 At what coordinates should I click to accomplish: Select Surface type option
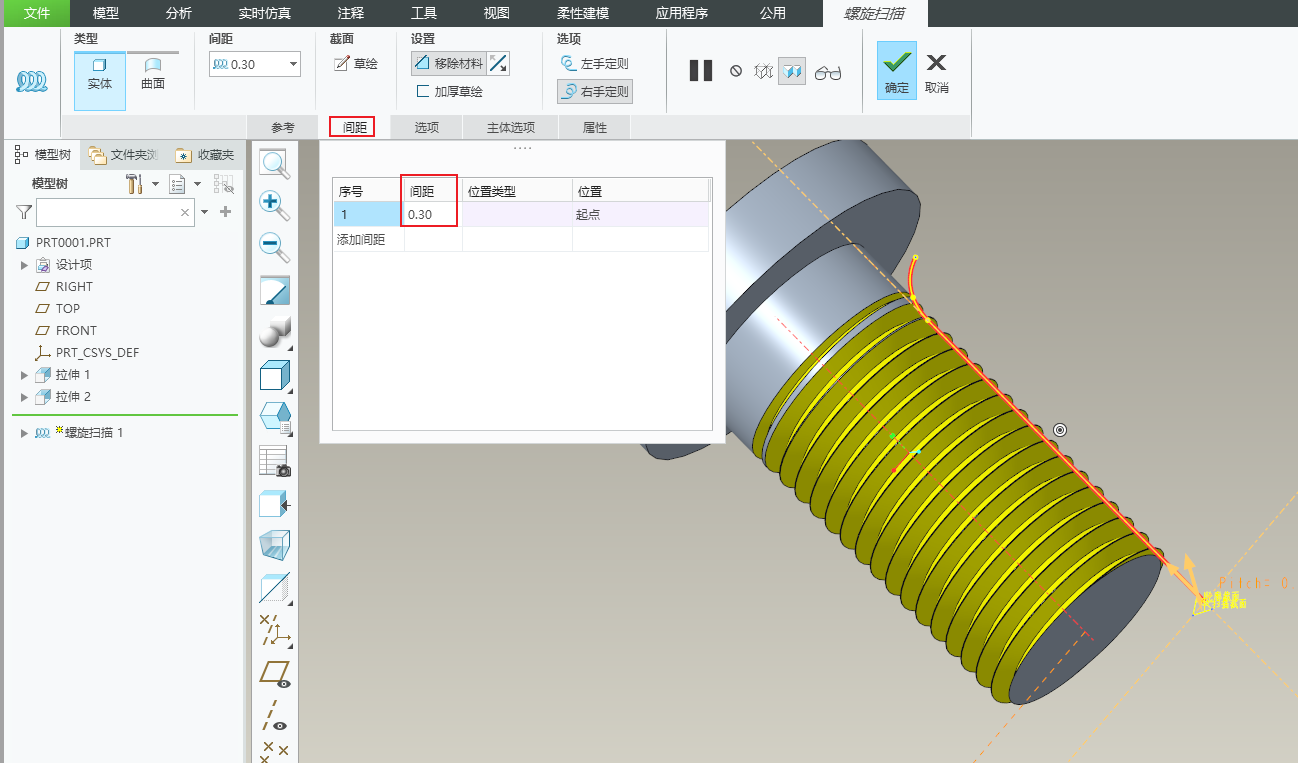pyautogui.click(x=152, y=75)
